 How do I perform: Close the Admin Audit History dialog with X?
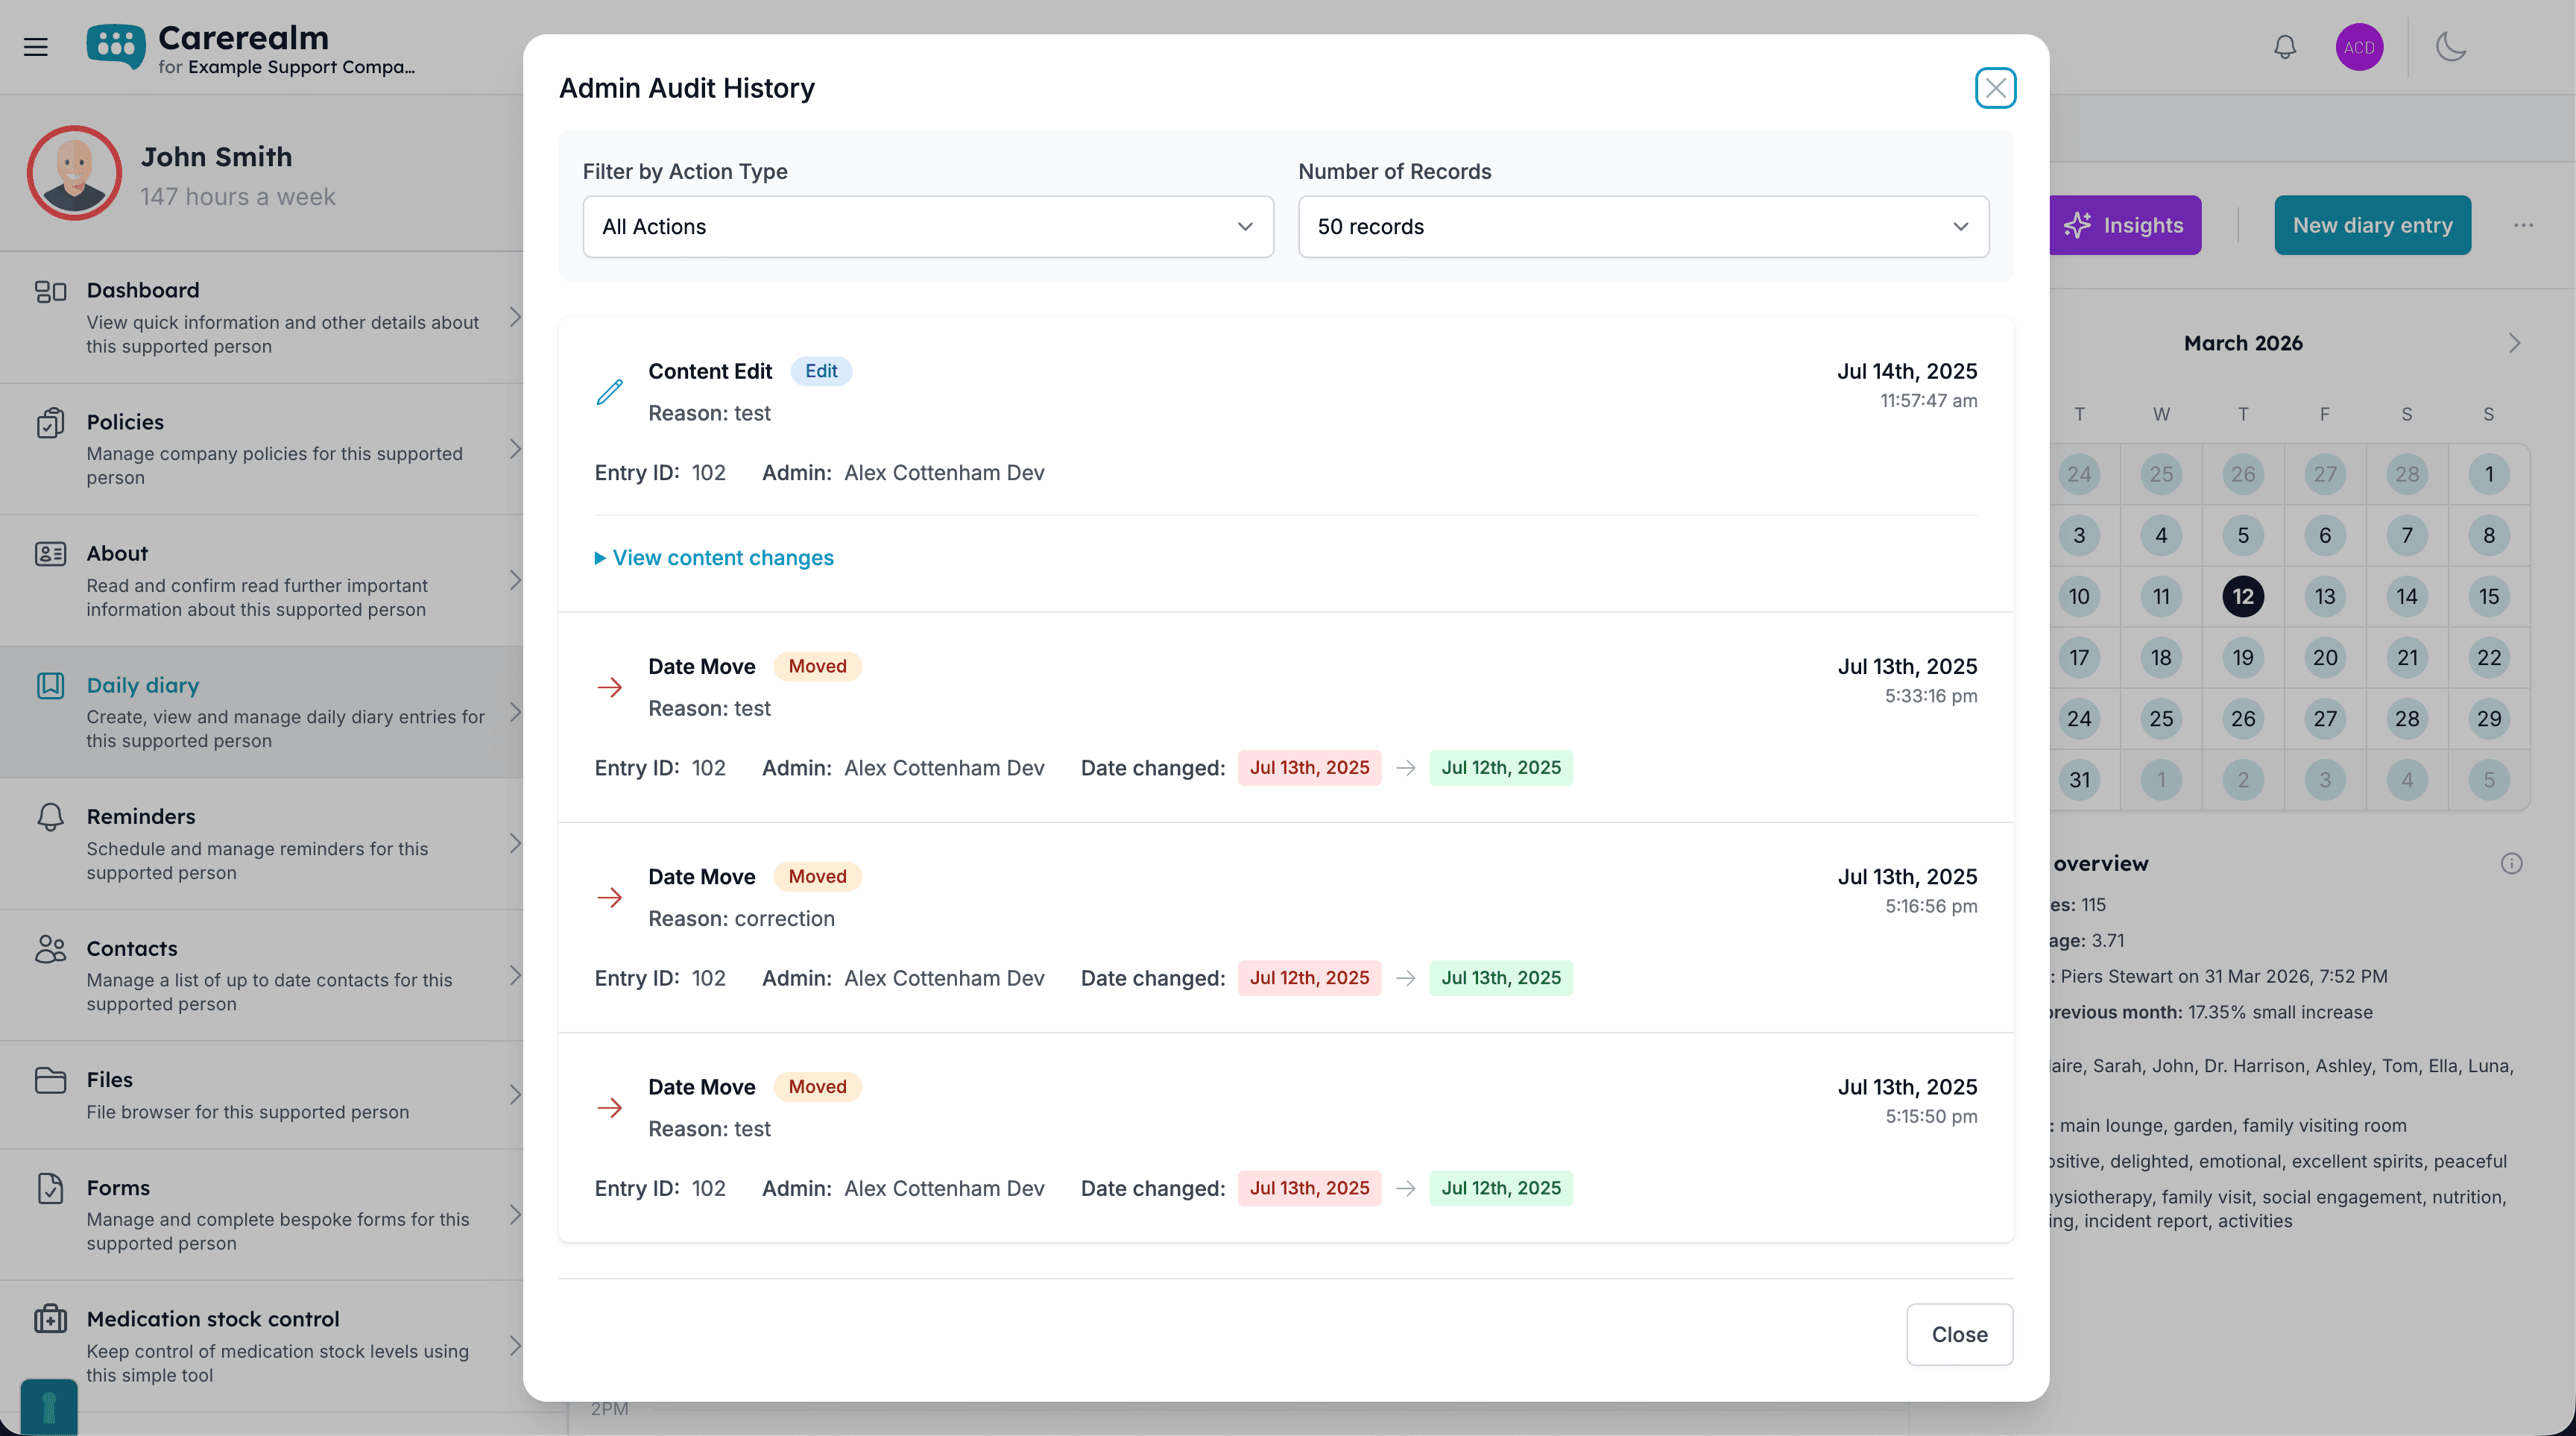pyautogui.click(x=1995, y=88)
